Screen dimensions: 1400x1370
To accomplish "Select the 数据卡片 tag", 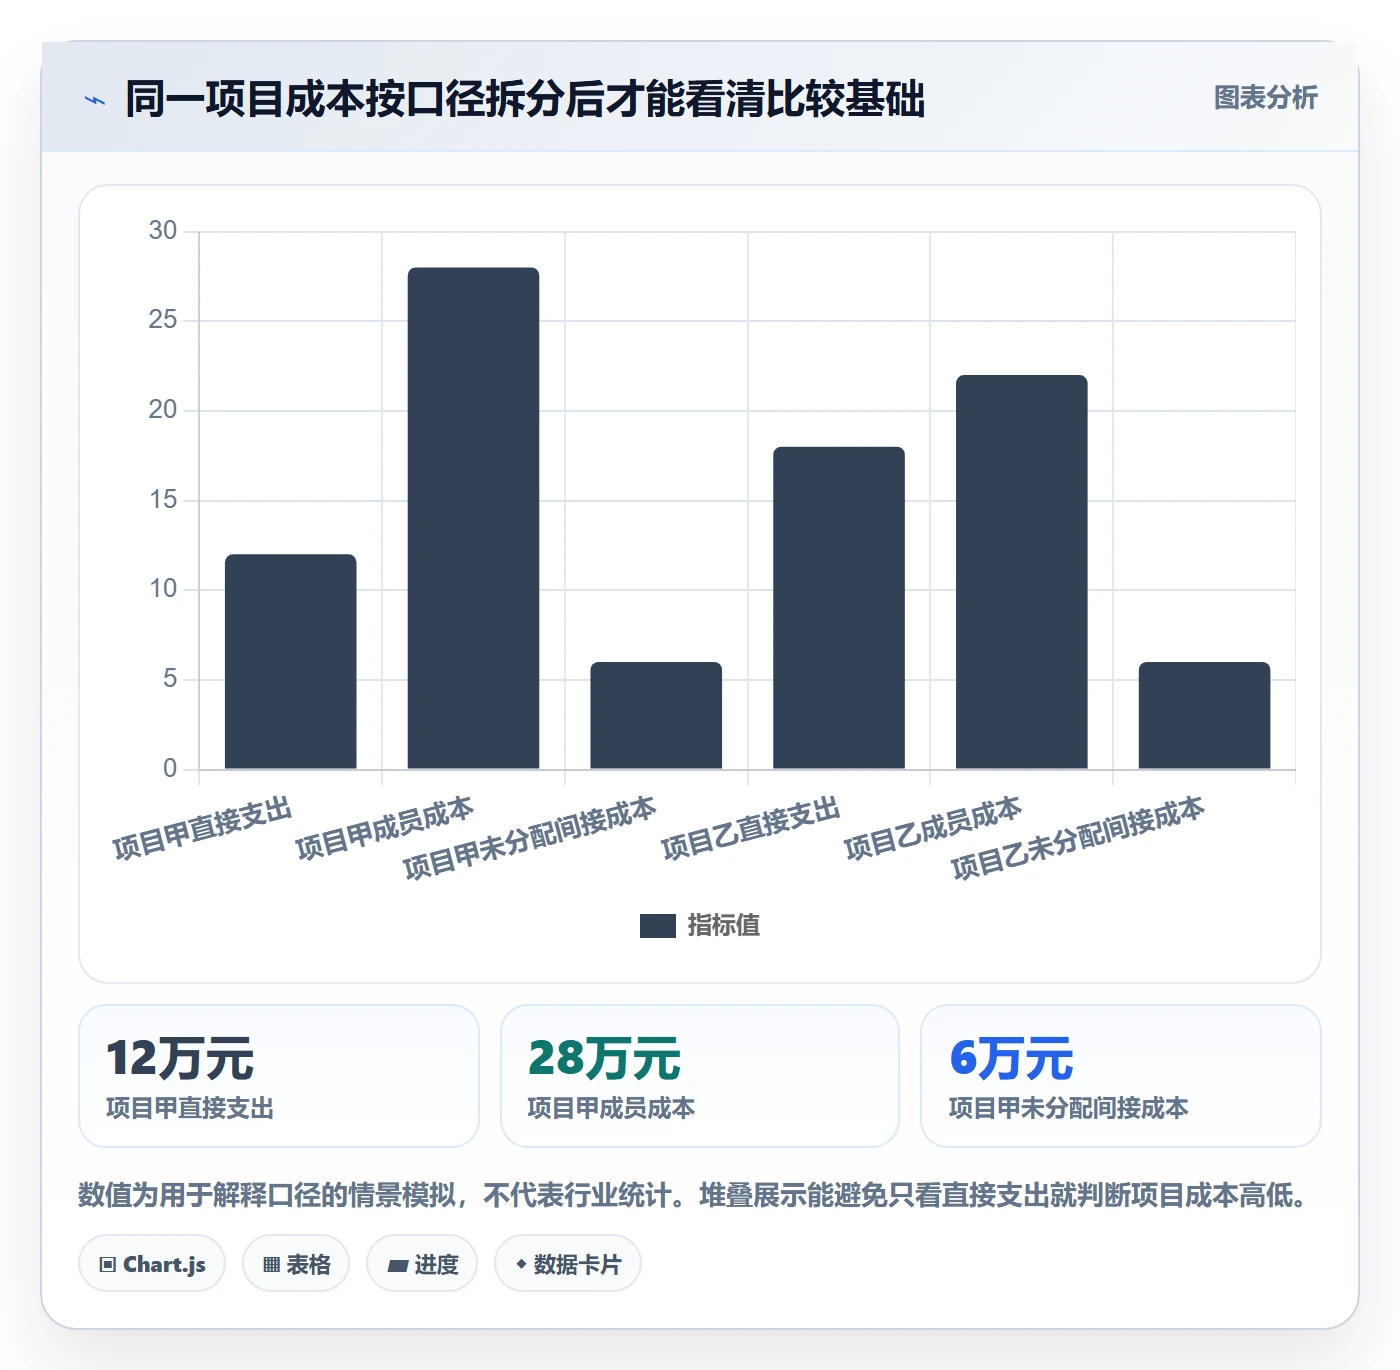I will 568,1264.
